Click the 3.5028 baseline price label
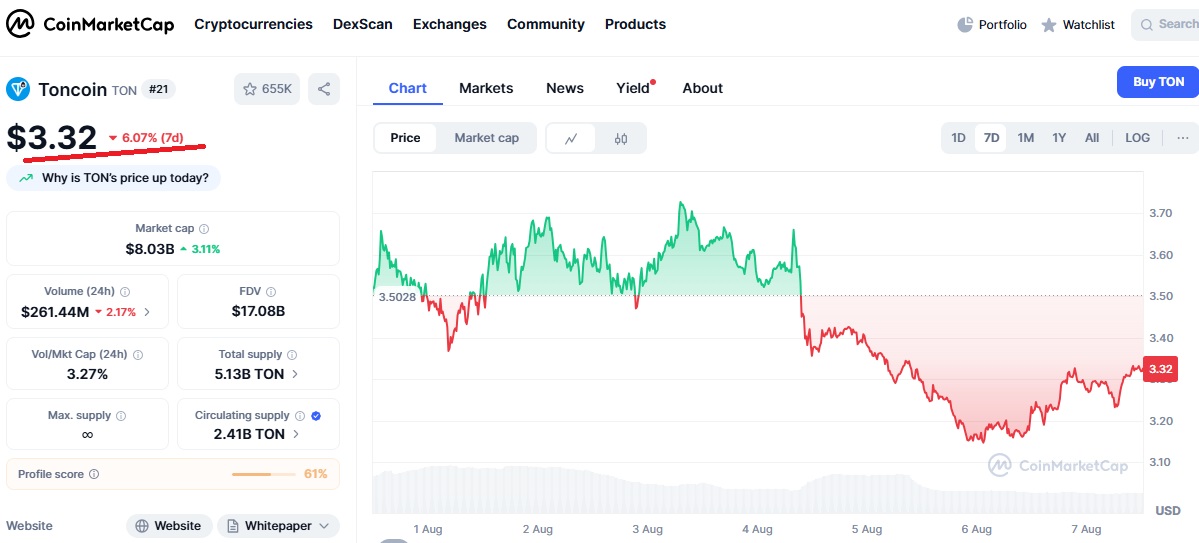 click(x=398, y=297)
